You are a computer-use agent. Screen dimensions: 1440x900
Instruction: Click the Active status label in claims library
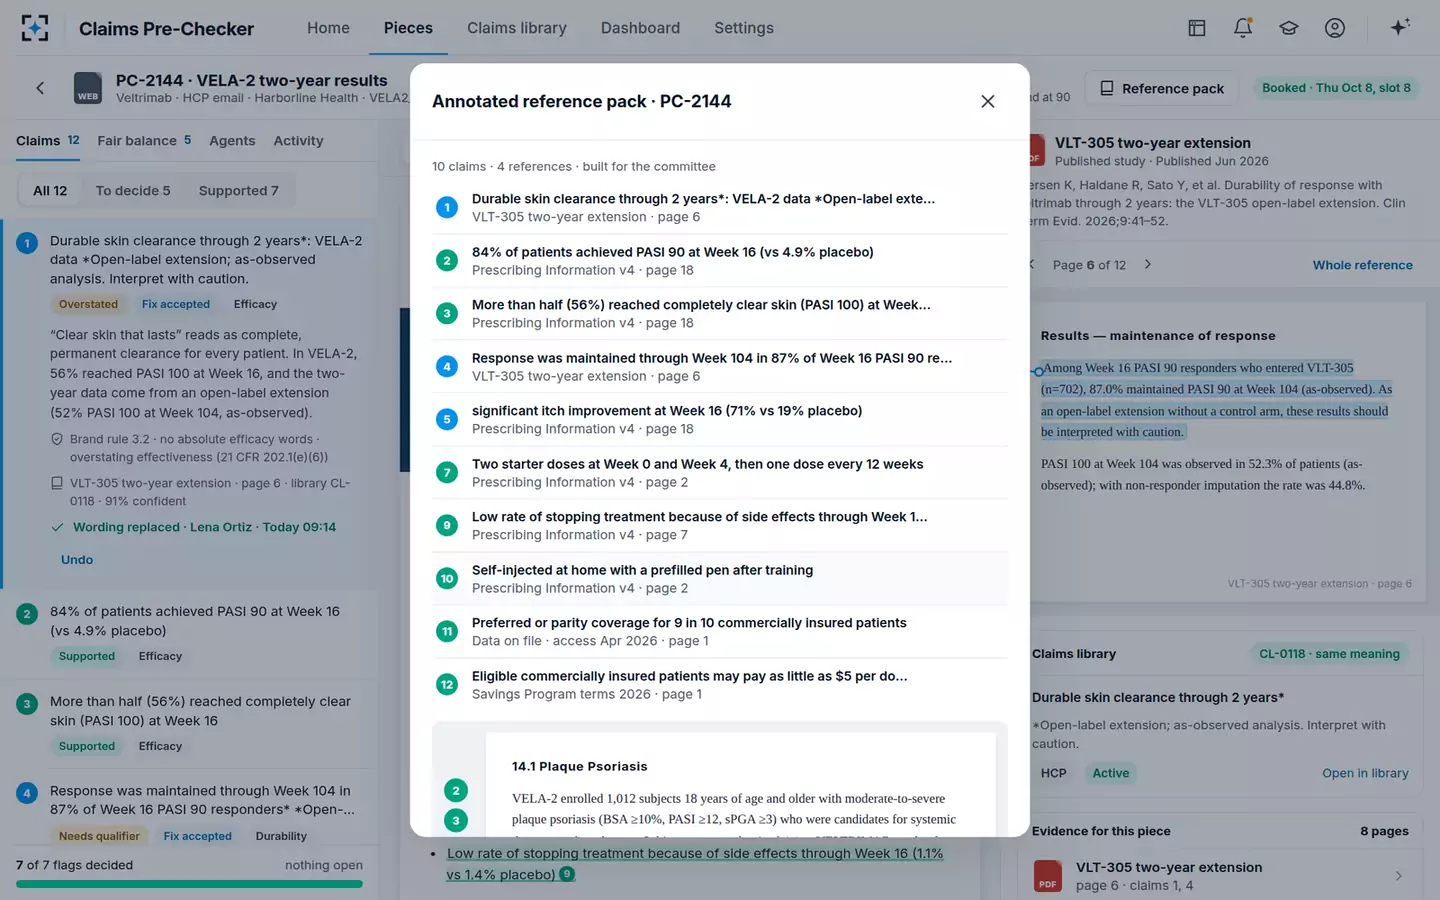1110,773
